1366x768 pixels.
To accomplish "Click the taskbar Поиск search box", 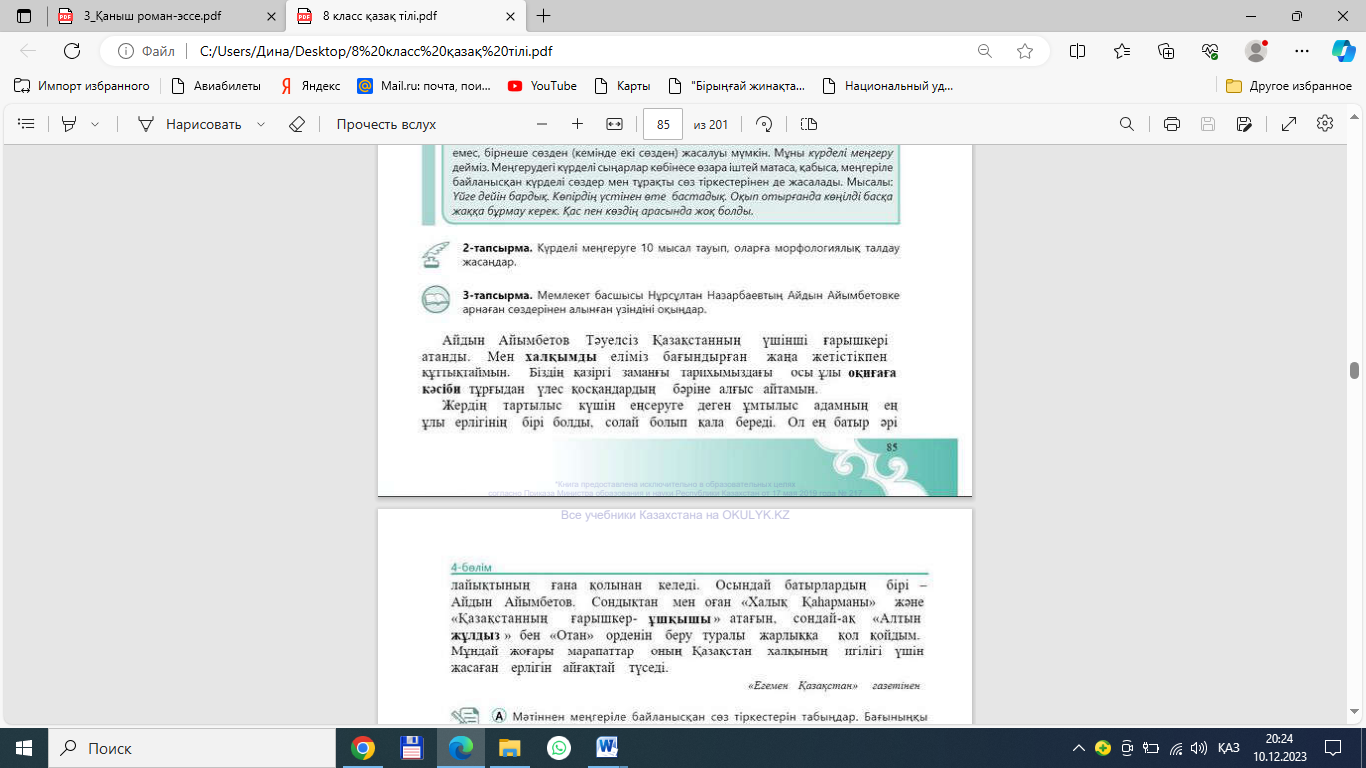I will pos(192,748).
